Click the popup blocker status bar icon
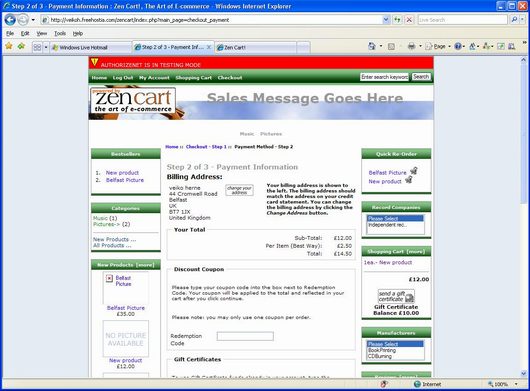This screenshot has height=391, width=530. (384, 384)
